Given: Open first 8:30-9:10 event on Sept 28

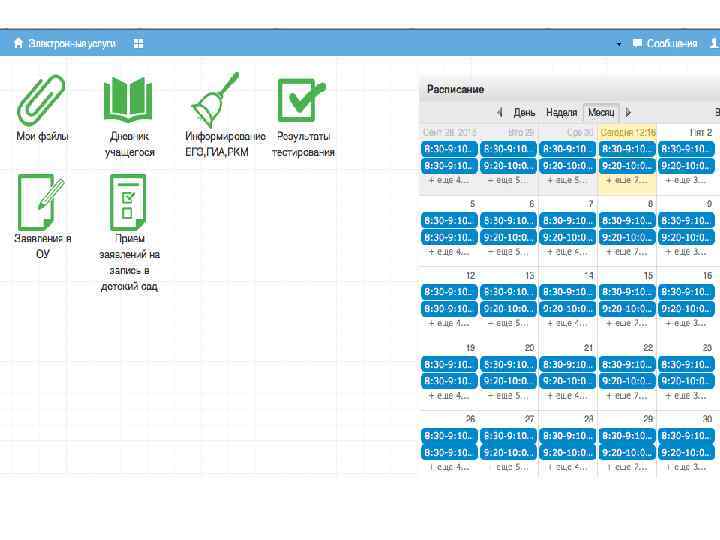Looking at the screenshot, I should click(449, 149).
